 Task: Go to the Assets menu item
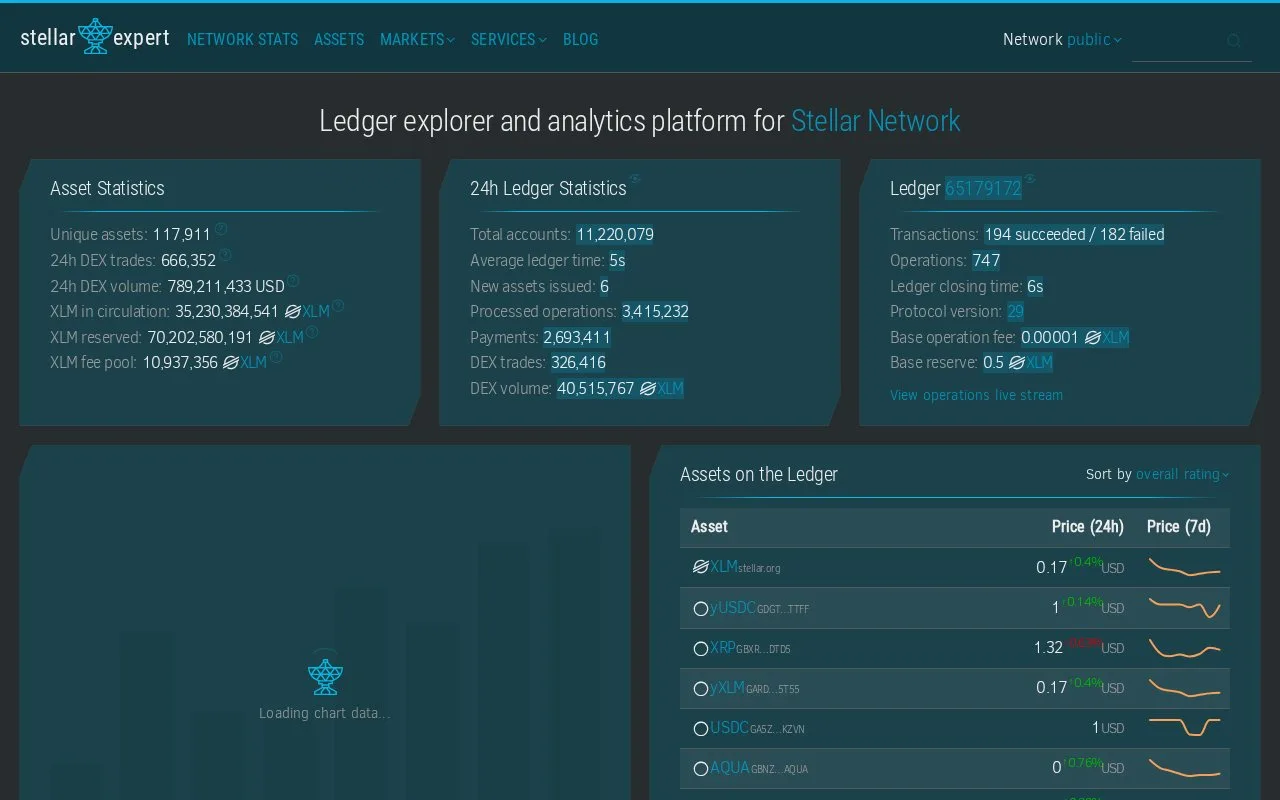coord(339,40)
